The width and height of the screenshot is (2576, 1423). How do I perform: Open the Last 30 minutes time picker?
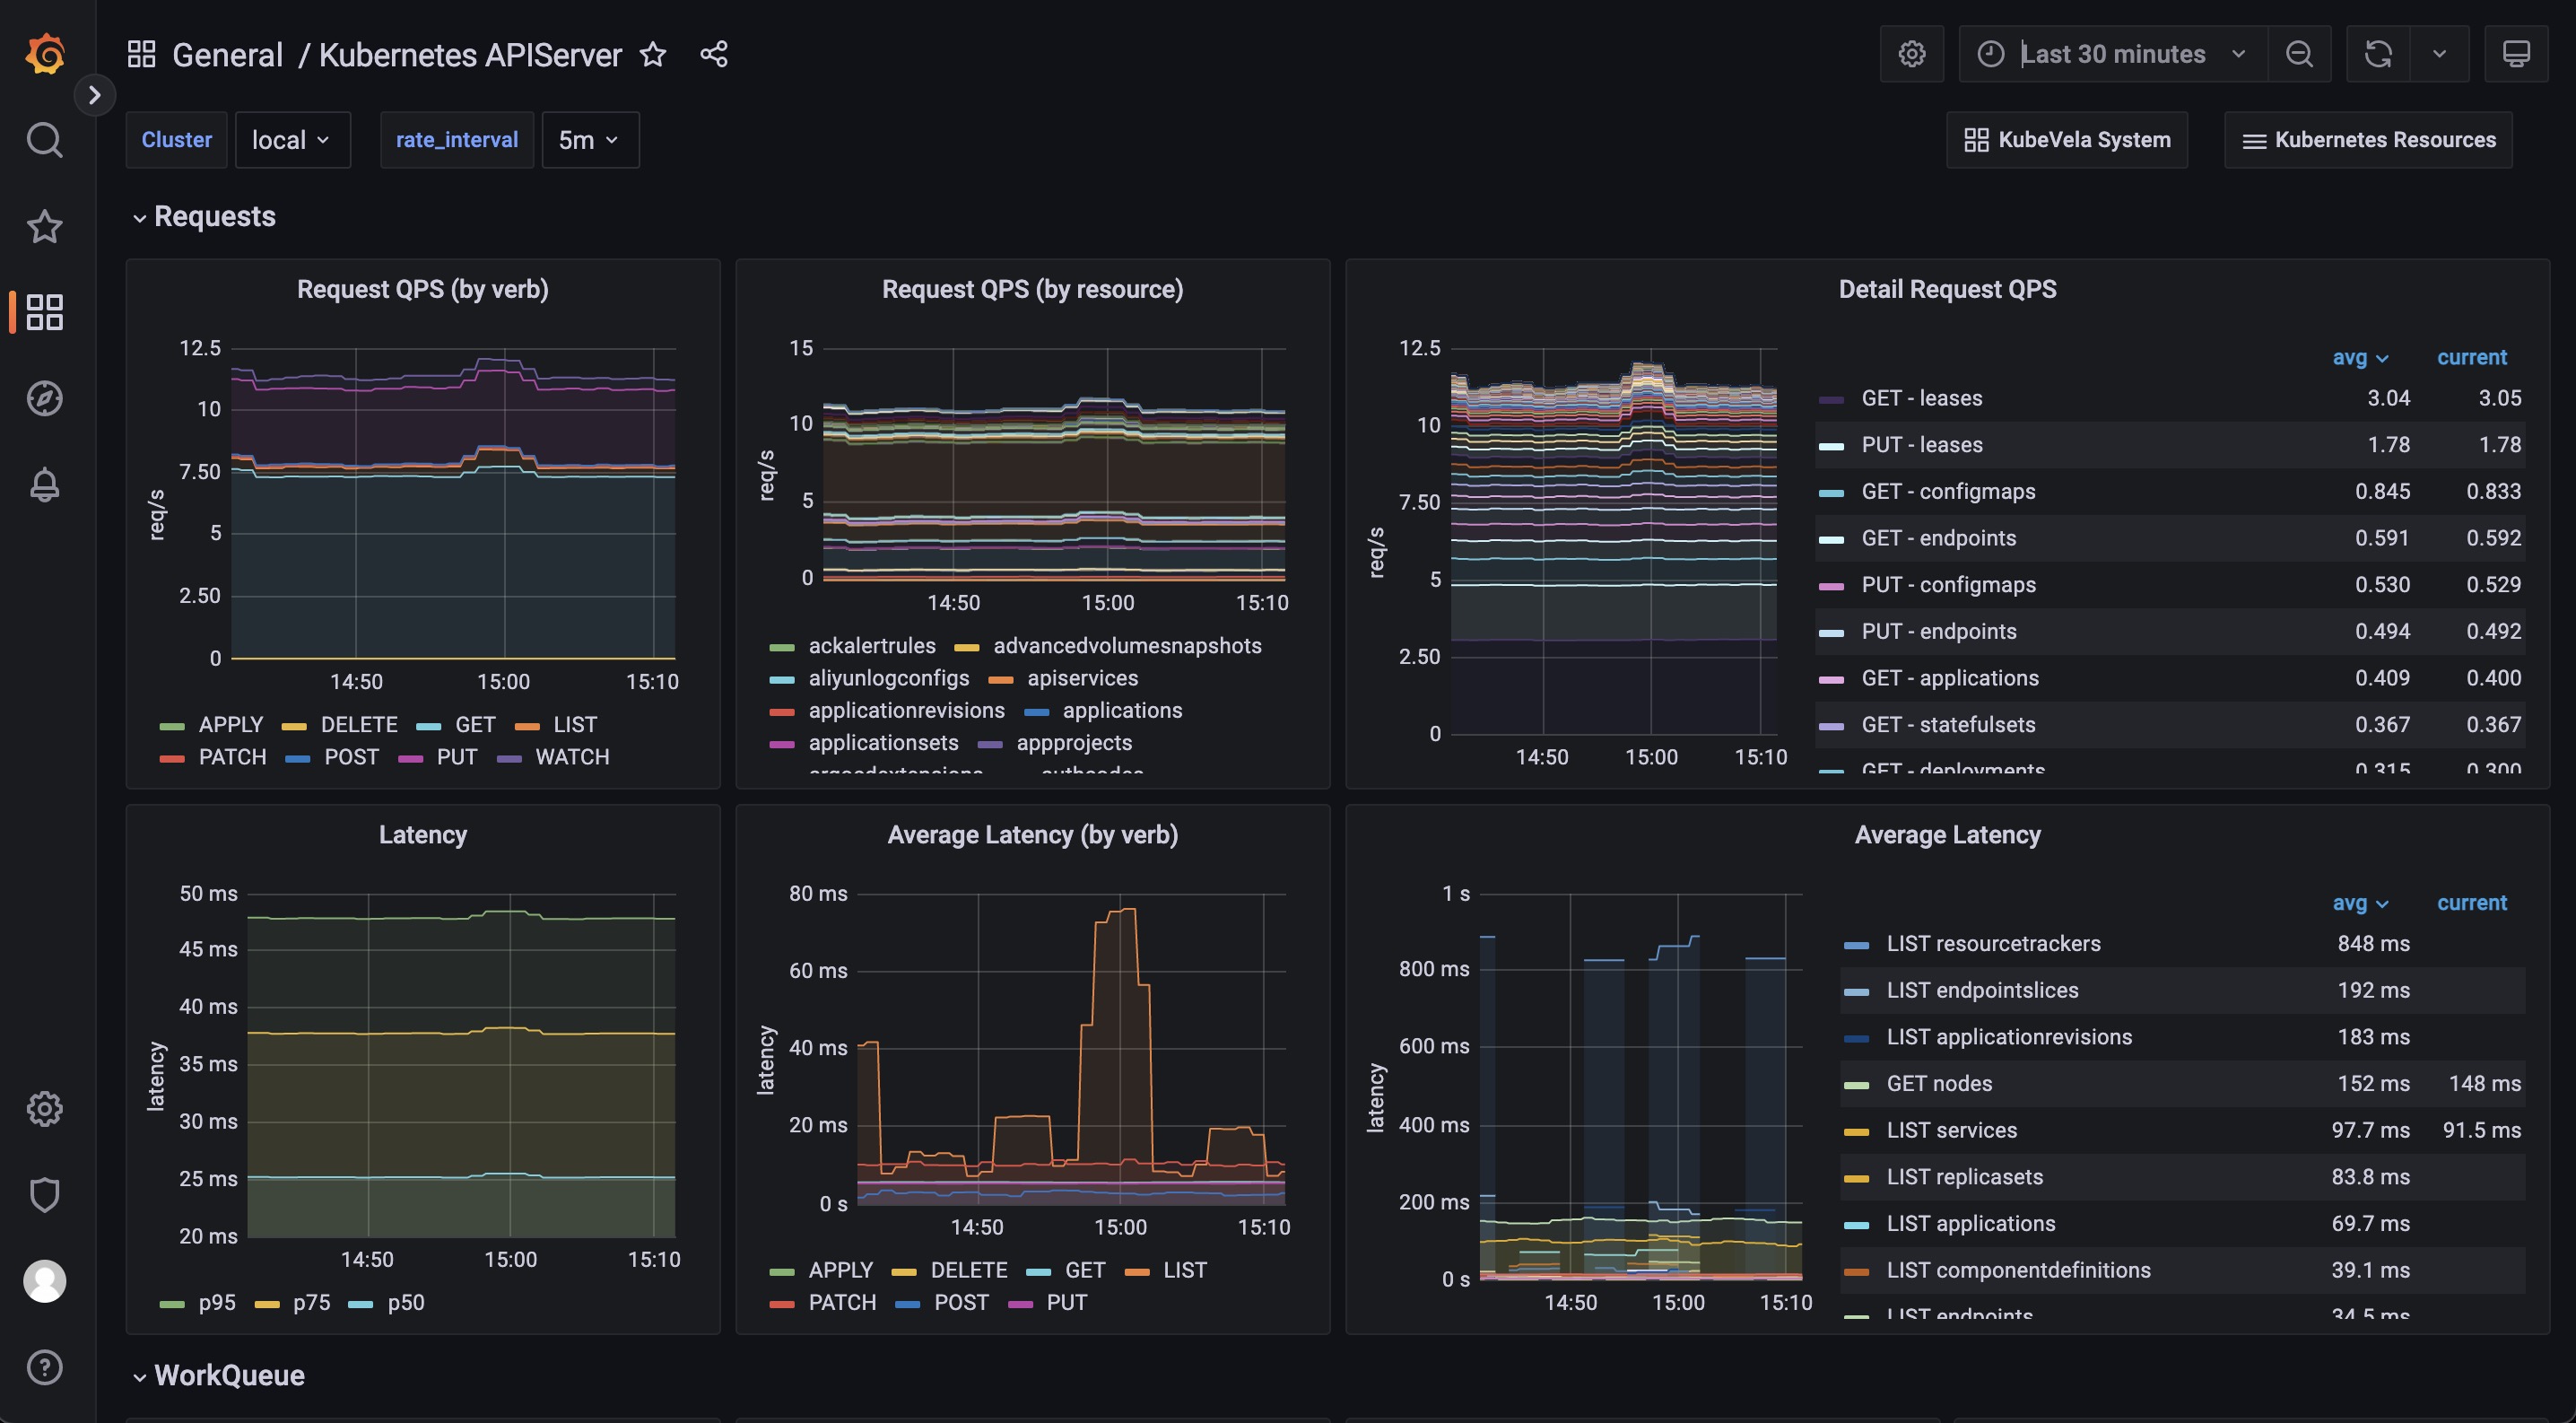pos(2112,54)
